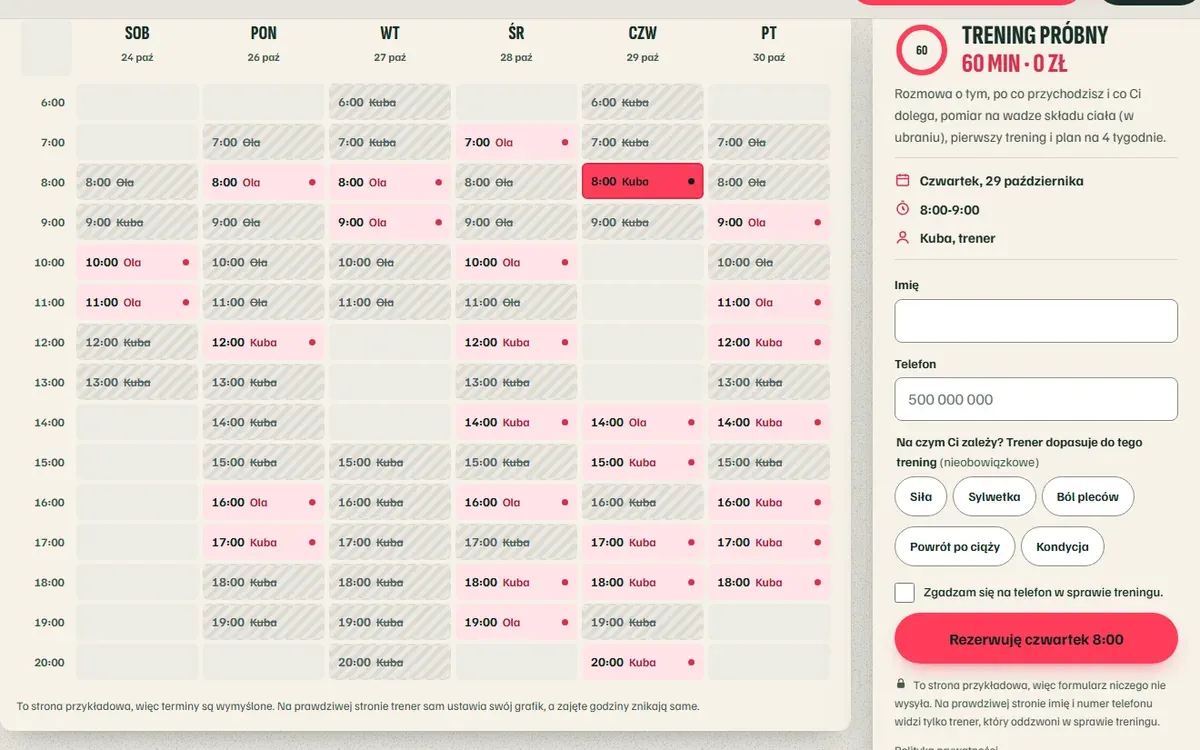Click the Rezerwuję czwartek 8:00 button

point(1036,639)
